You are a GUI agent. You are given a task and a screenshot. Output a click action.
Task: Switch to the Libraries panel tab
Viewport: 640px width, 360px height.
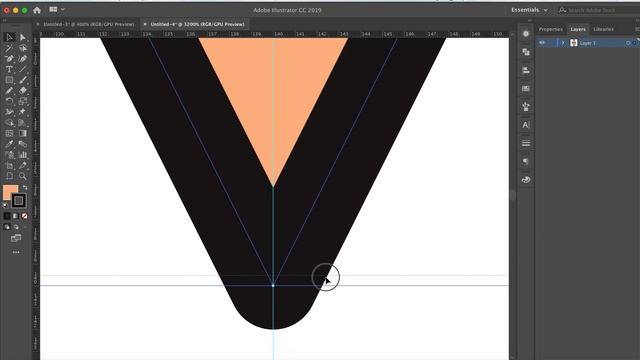coord(603,29)
